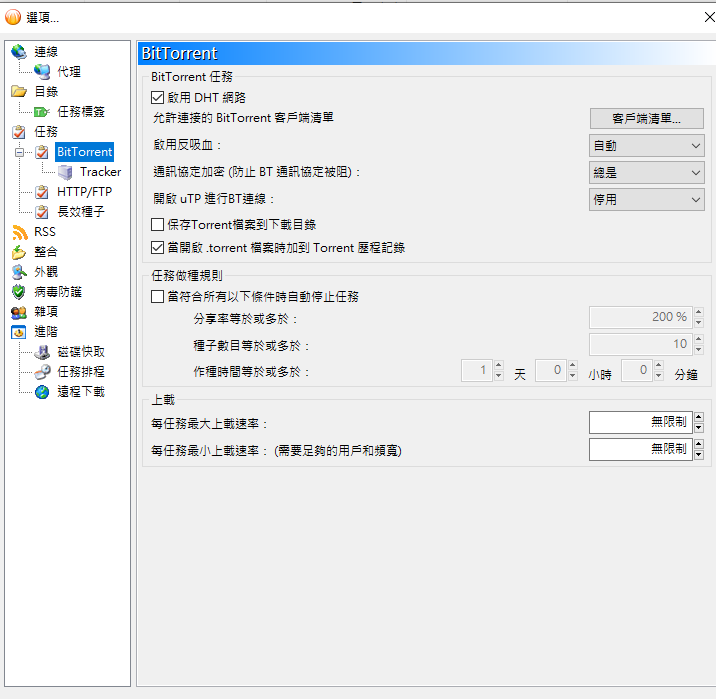Select 整合 in the options tree
This screenshot has width=716, height=699.
[x=46, y=252]
